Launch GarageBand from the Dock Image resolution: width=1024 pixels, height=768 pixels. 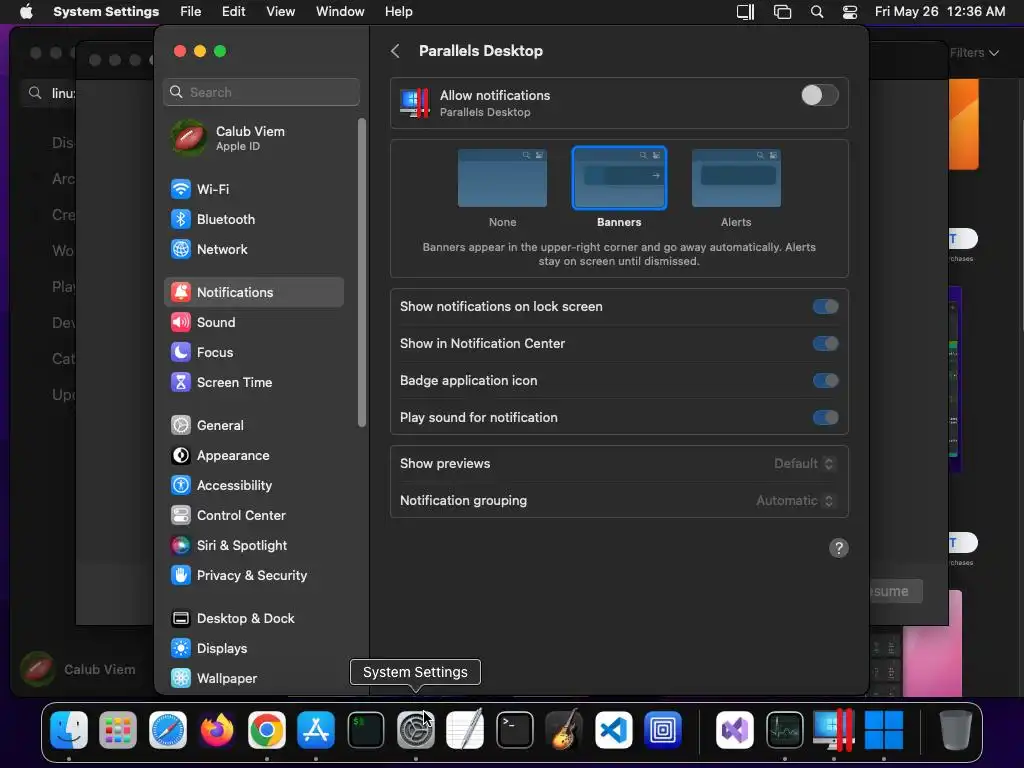564,729
